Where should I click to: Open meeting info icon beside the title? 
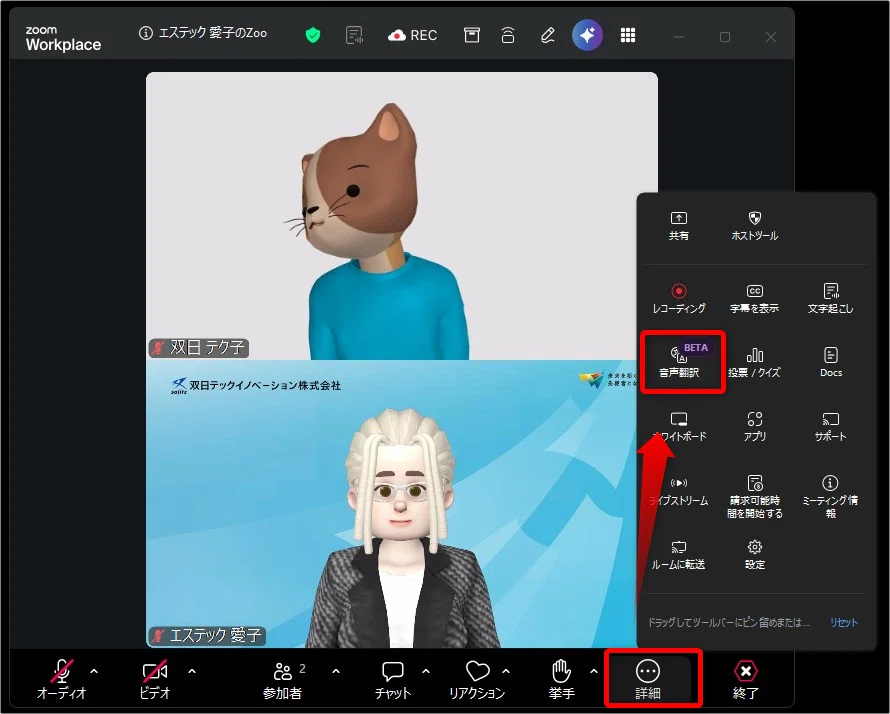point(145,33)
